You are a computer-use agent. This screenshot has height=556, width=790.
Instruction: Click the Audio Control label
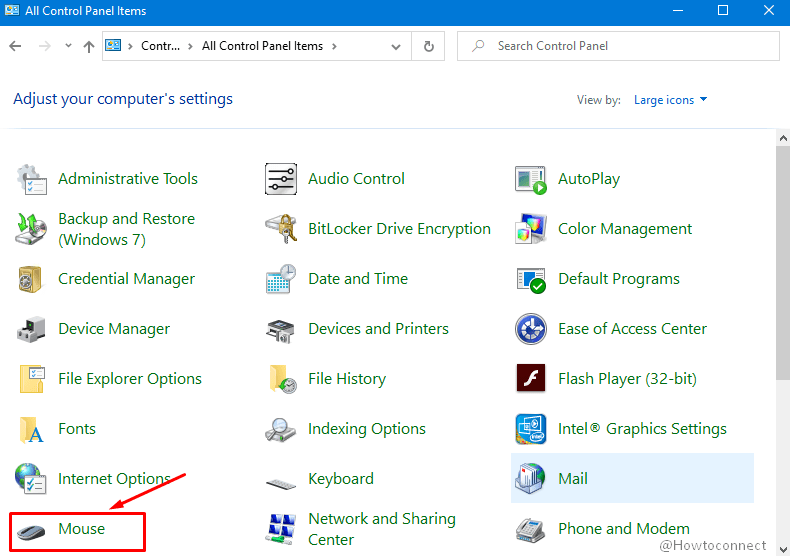point(356,179)
